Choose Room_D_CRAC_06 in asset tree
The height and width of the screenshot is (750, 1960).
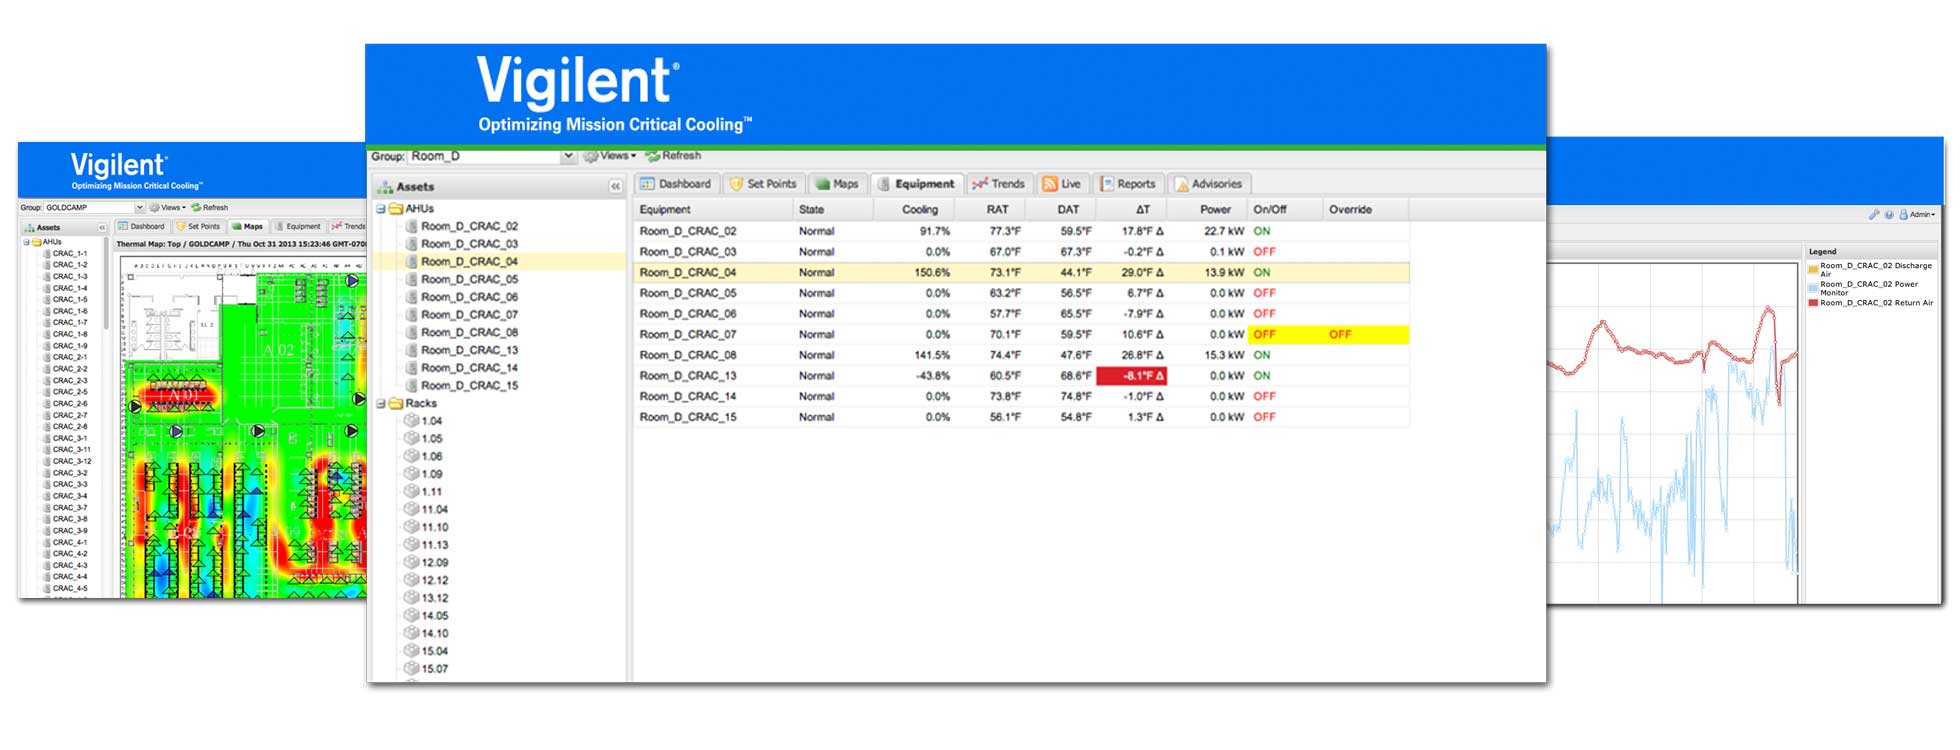coord(469,297)
